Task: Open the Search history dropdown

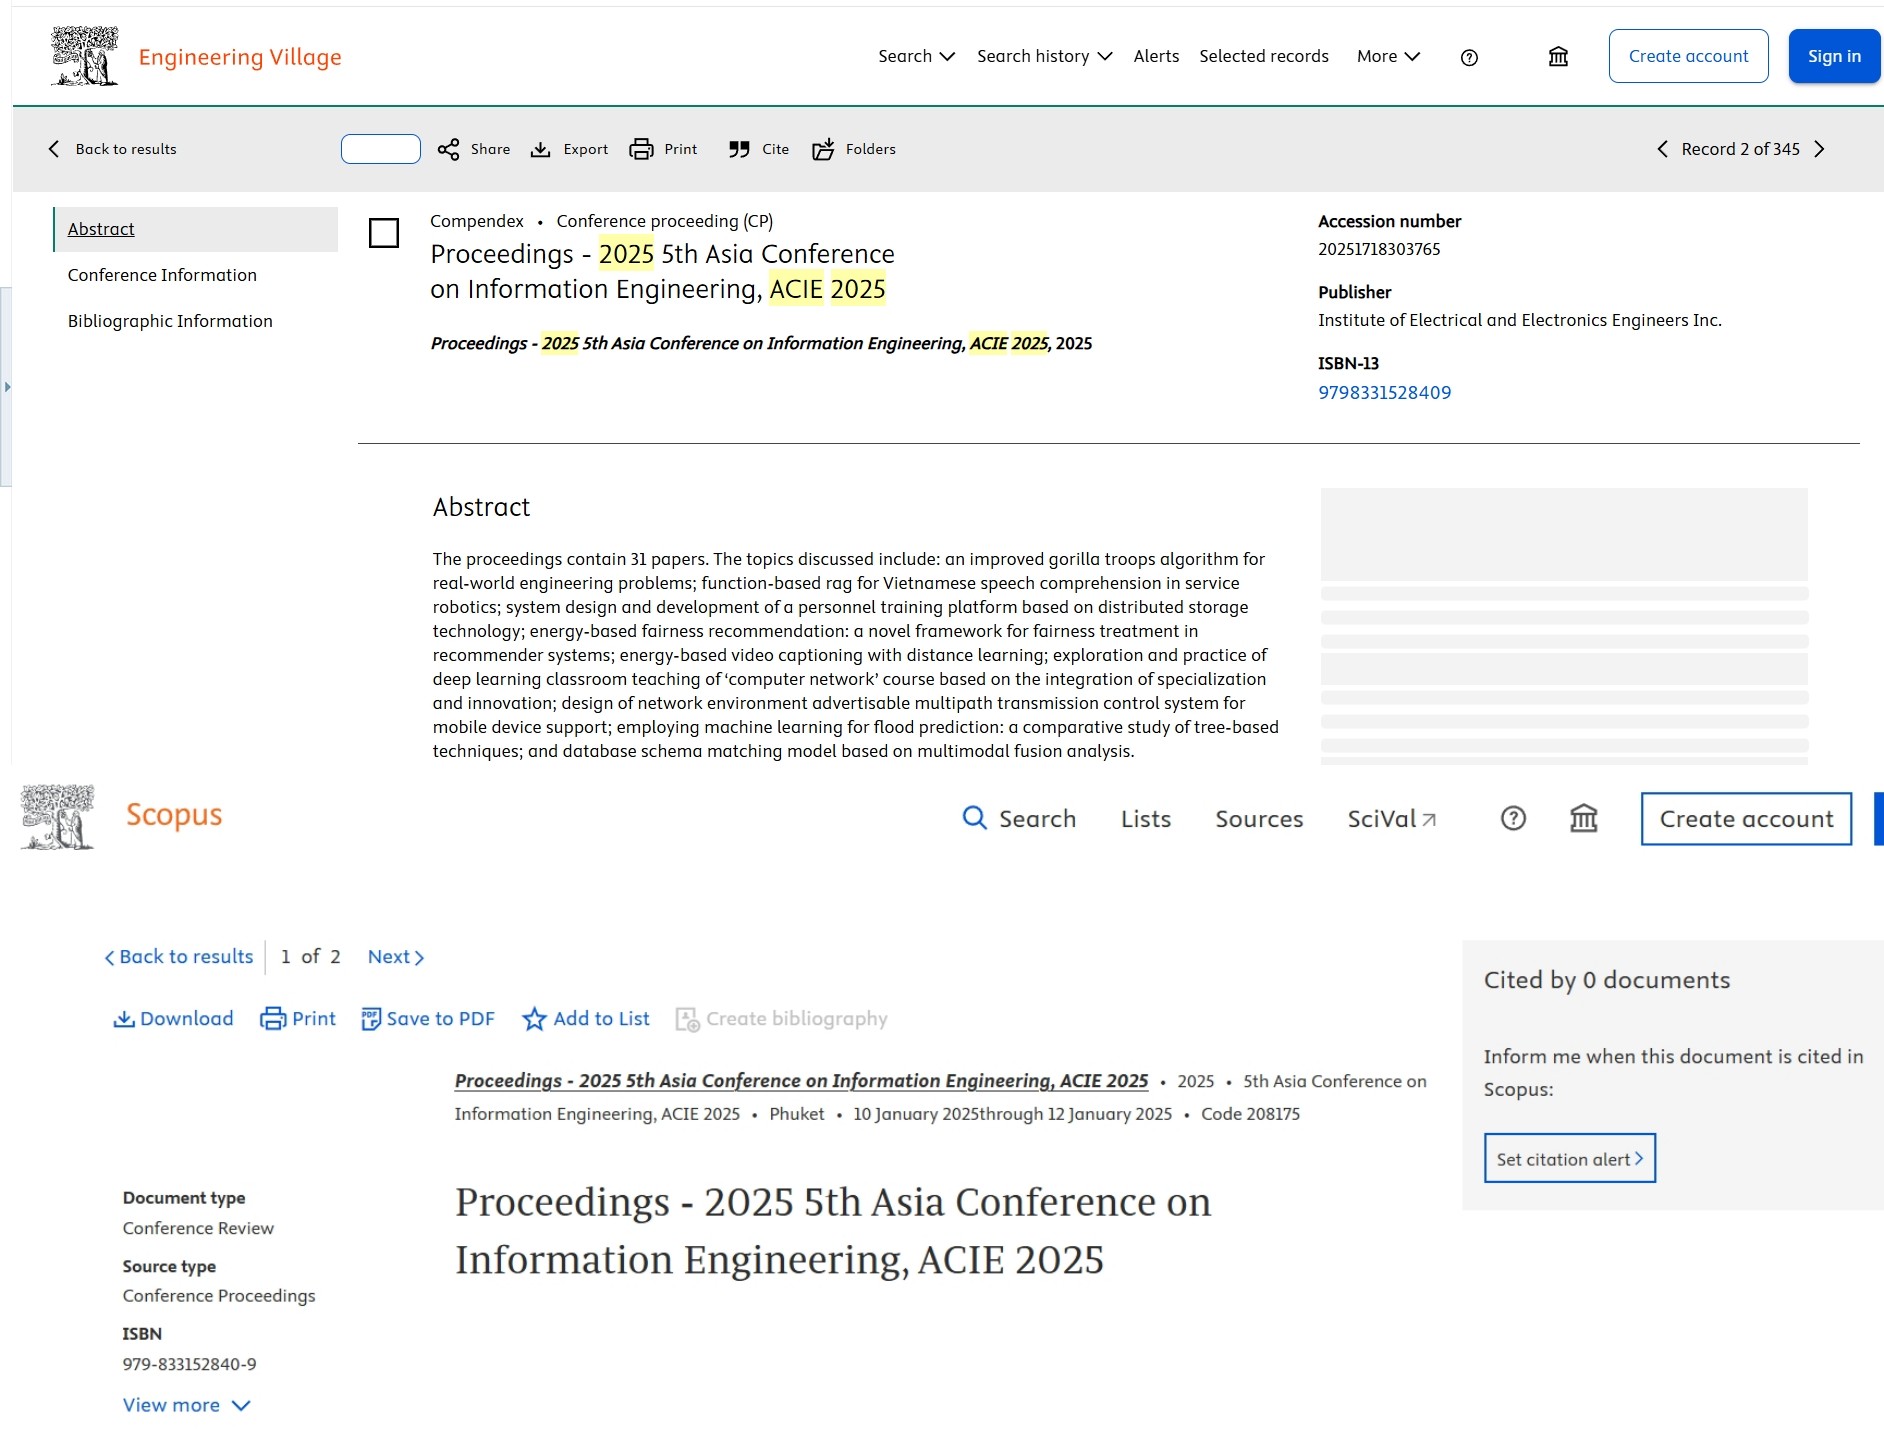Action: tap(1045, 56)
